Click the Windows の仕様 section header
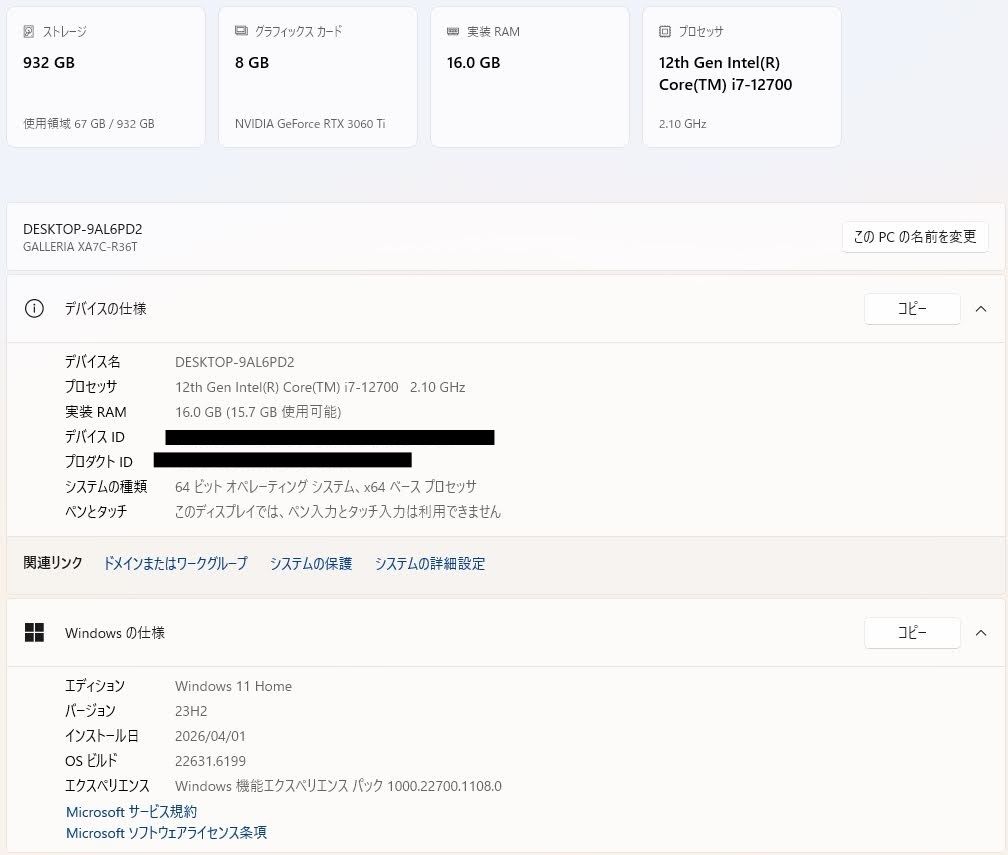This screenshot has height=855, width=1008. tap(506, 633)
